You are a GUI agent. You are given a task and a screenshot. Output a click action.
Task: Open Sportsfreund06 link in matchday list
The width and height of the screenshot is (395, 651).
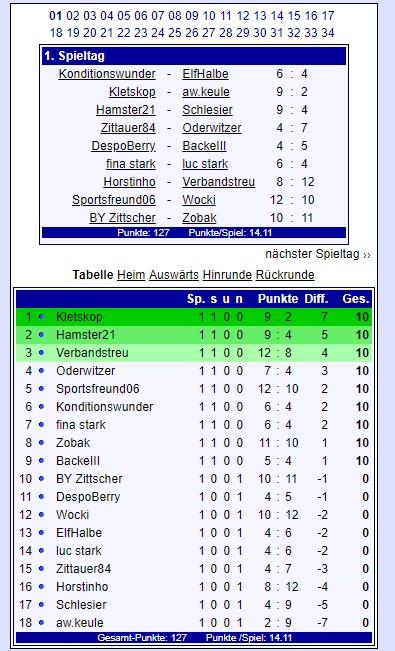tap(114, 200)
